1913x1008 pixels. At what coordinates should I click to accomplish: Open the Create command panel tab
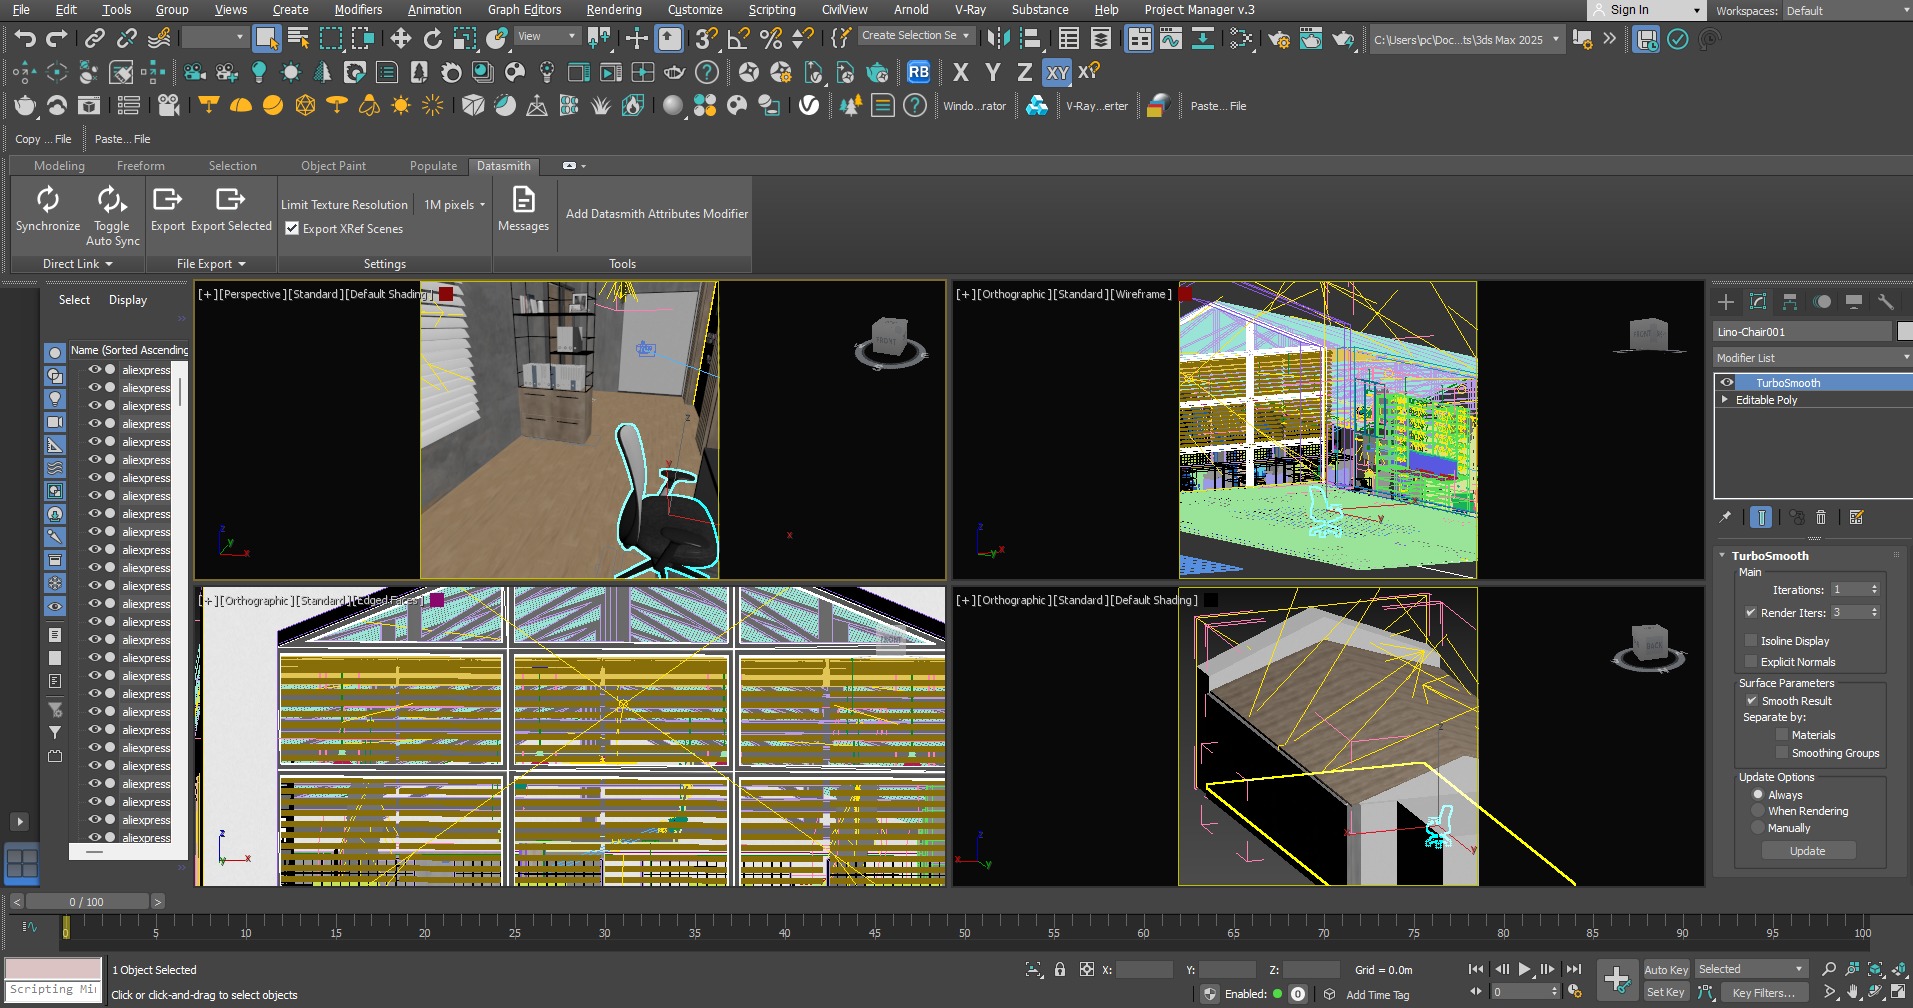pyautogui.click(x=1726, y=301)
